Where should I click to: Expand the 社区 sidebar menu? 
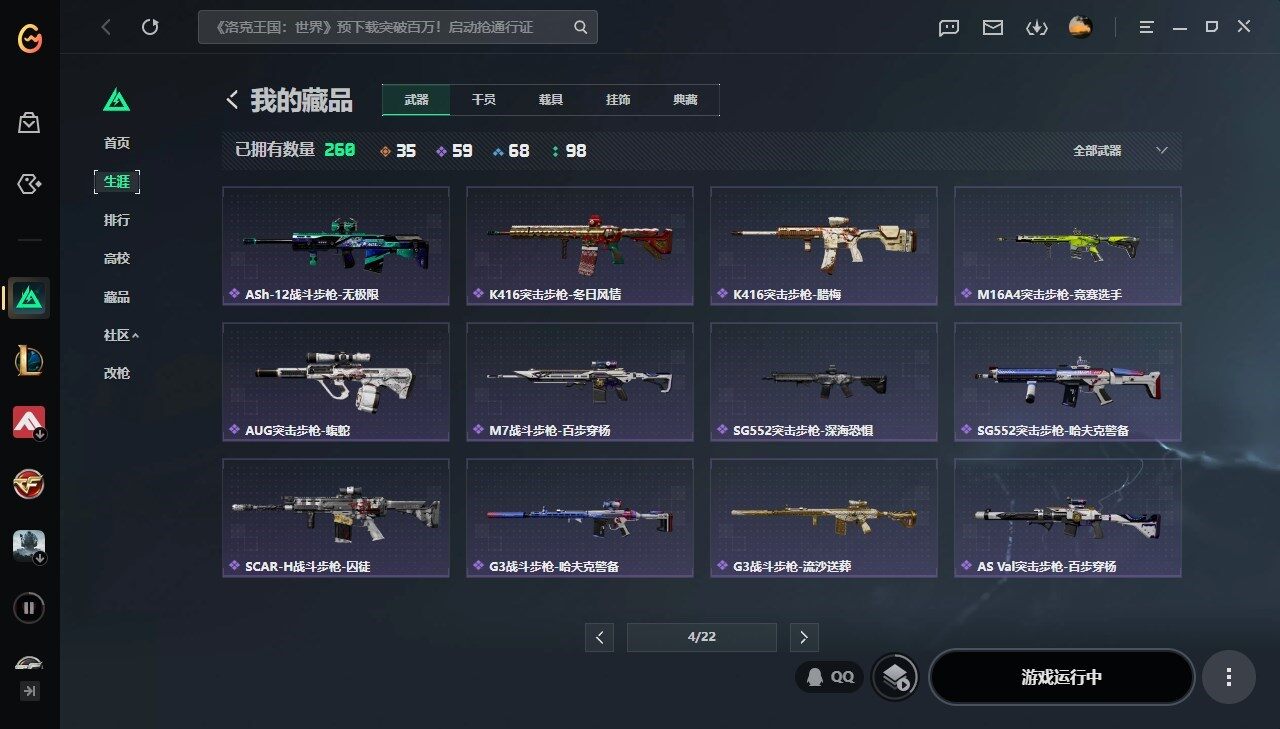(121, 335)
